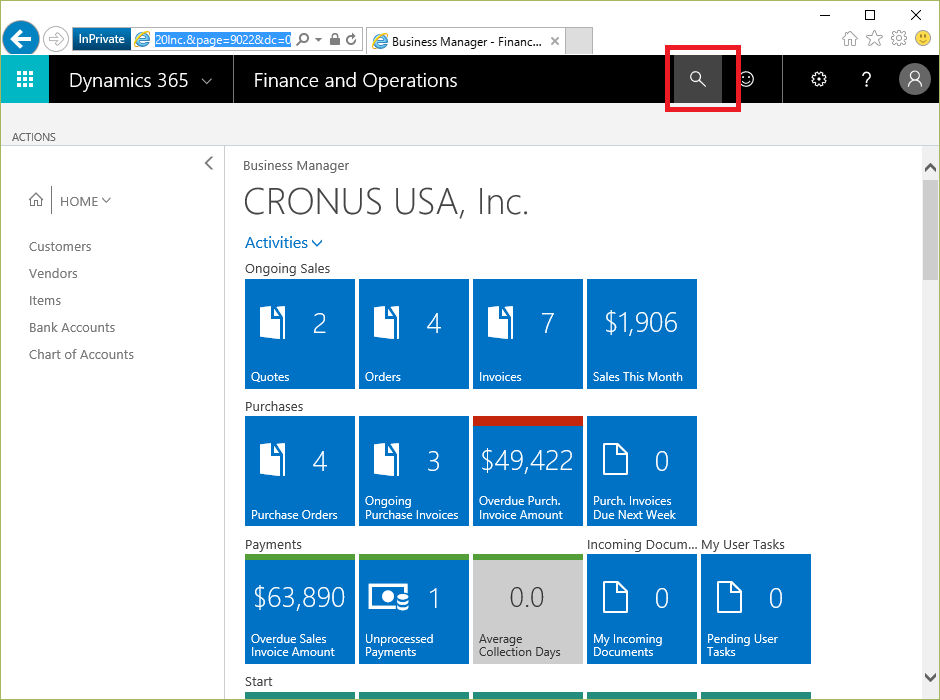Viewport: 940px width, 700px height.
Task: Click the Finance and Operations title
Action: (x=355, y=80)
